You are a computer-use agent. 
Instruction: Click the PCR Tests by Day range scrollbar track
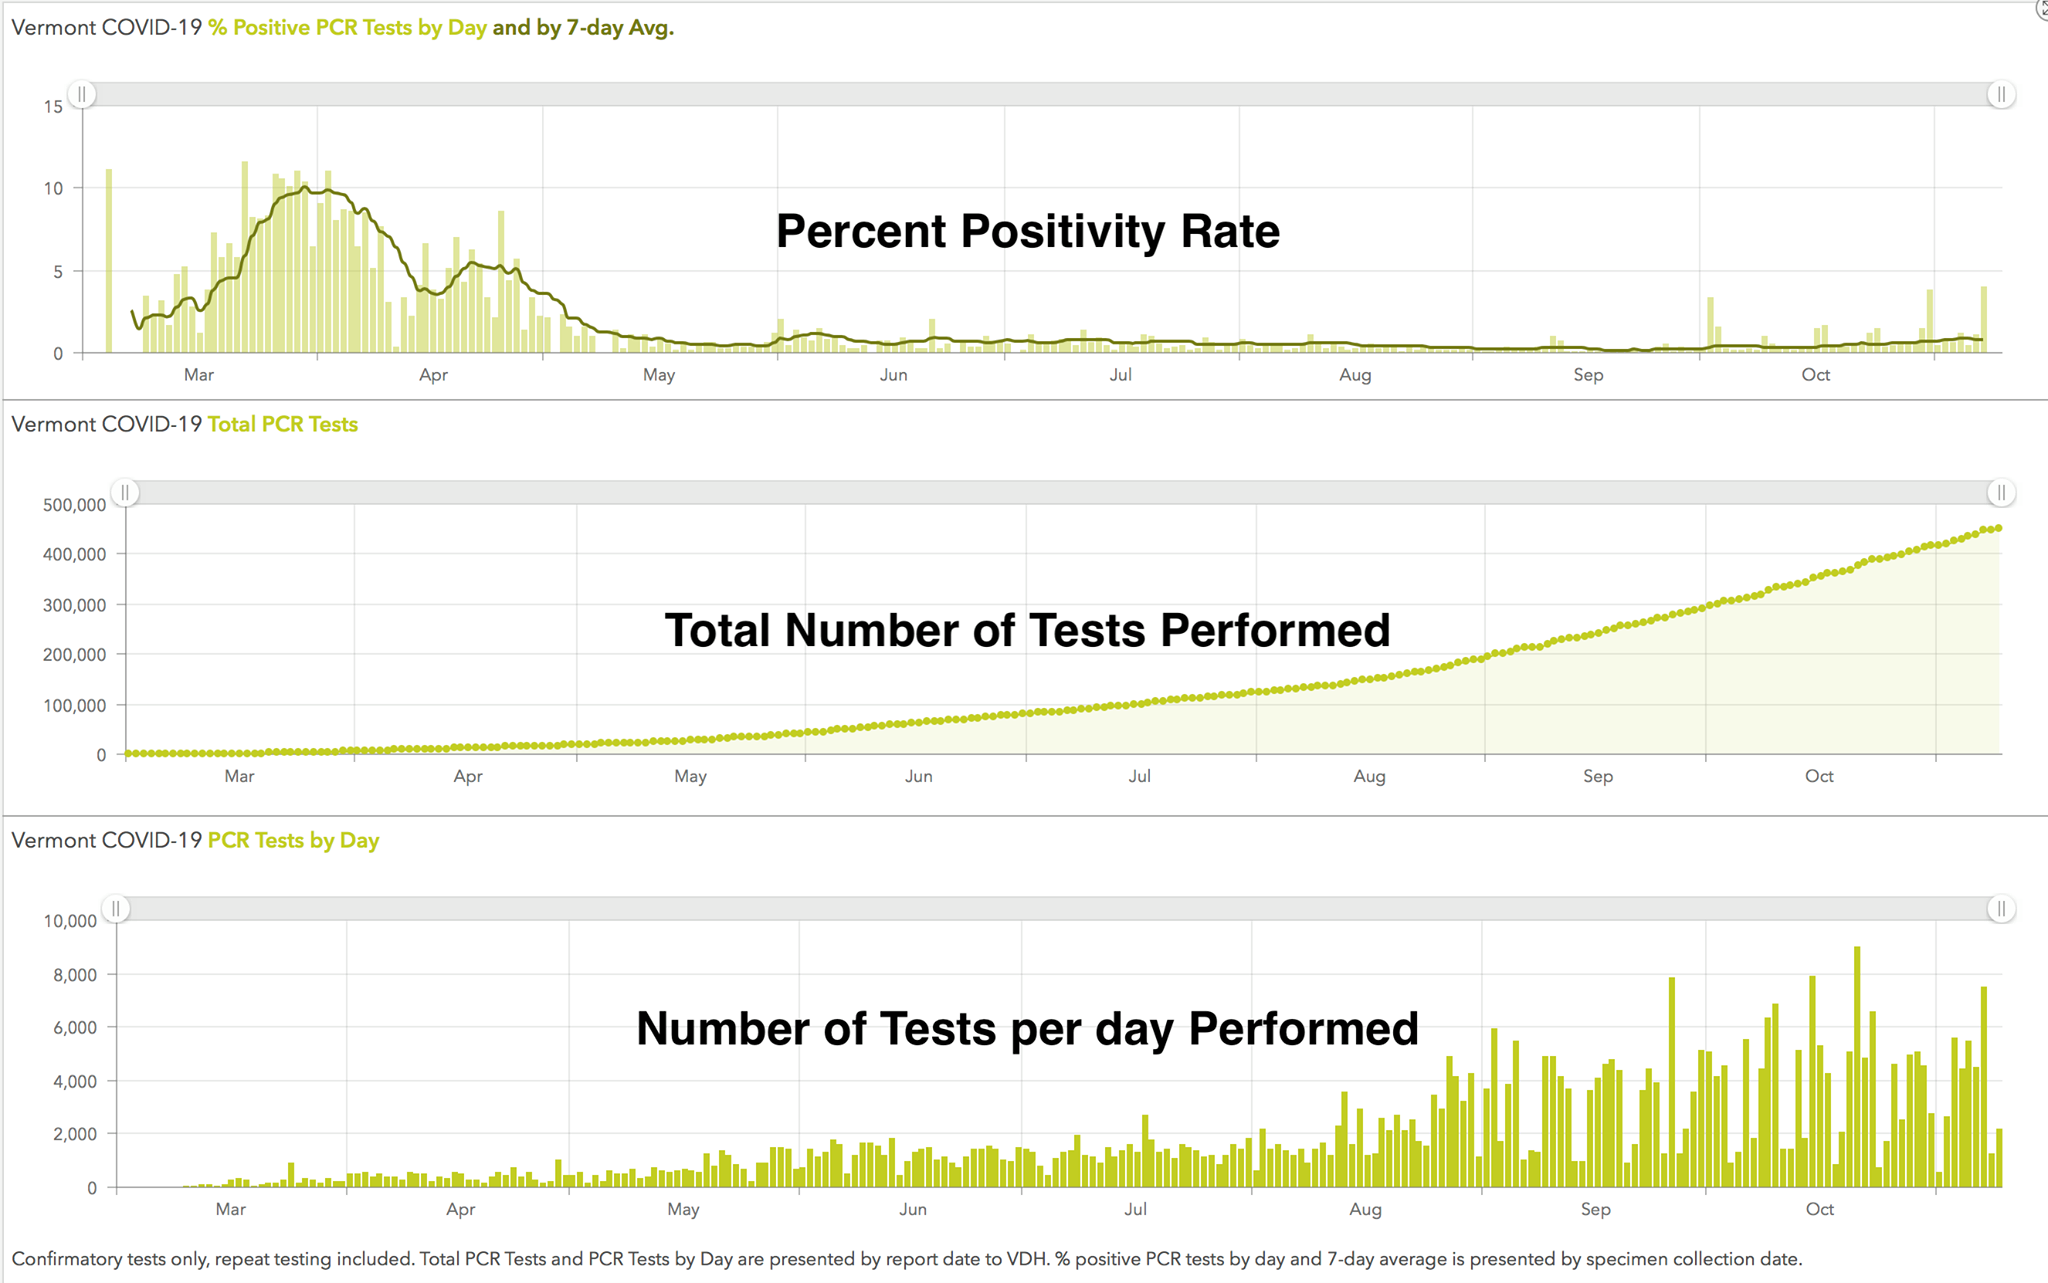(1060, 908)
